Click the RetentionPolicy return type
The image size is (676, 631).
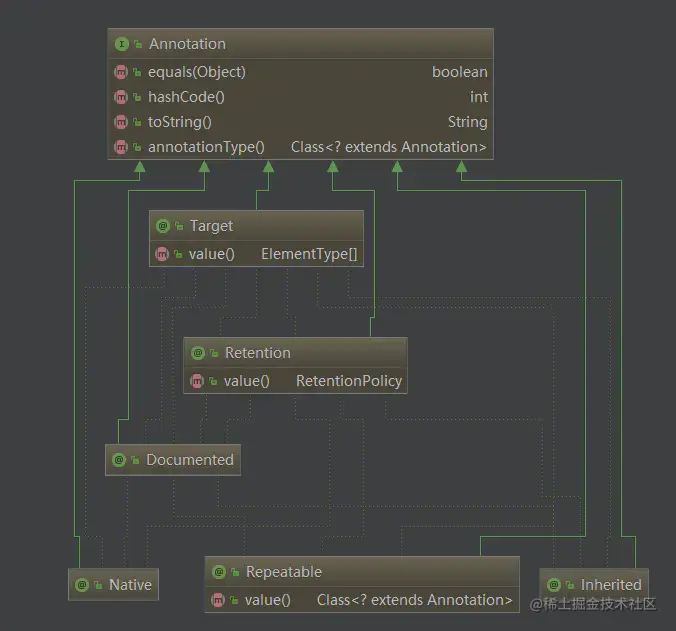pos(349,381)
